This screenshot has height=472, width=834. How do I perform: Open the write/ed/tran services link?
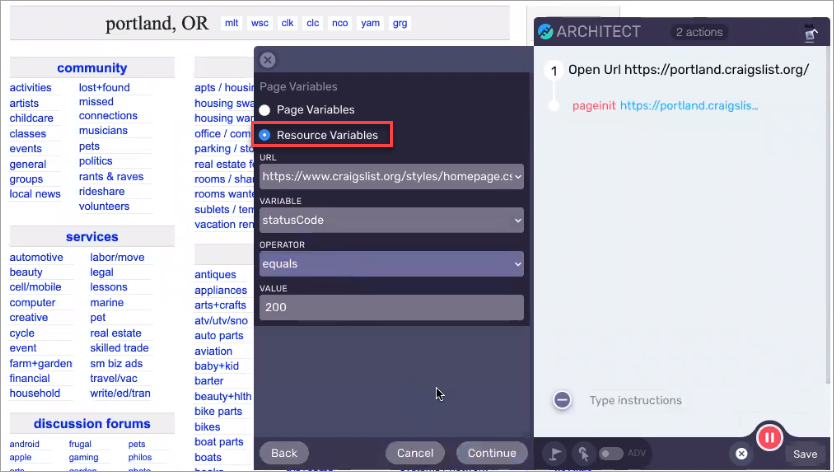click(x=120, y=393)
